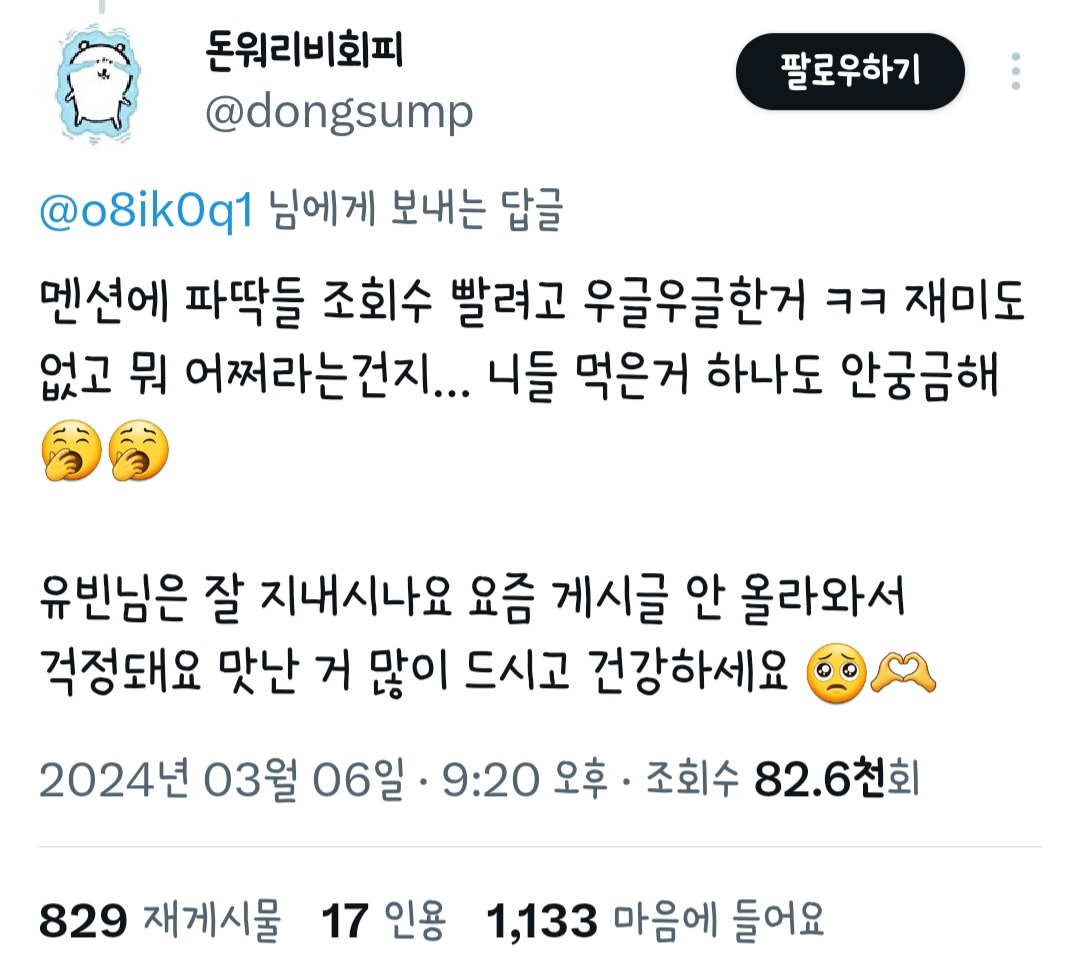
Task: View the 조회수 82.6천회 view count
Action: click(x=782, y=779)
